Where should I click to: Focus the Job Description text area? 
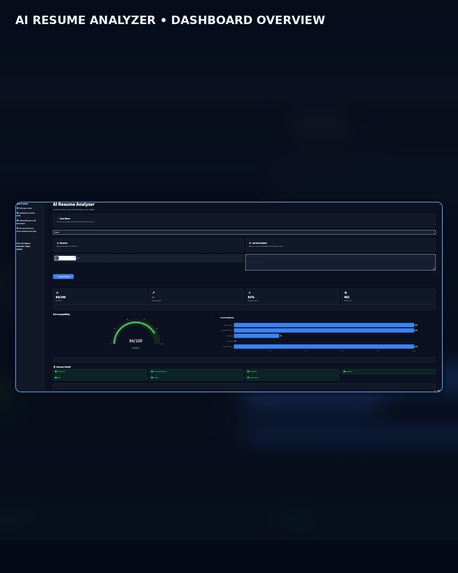coord(340,262)
